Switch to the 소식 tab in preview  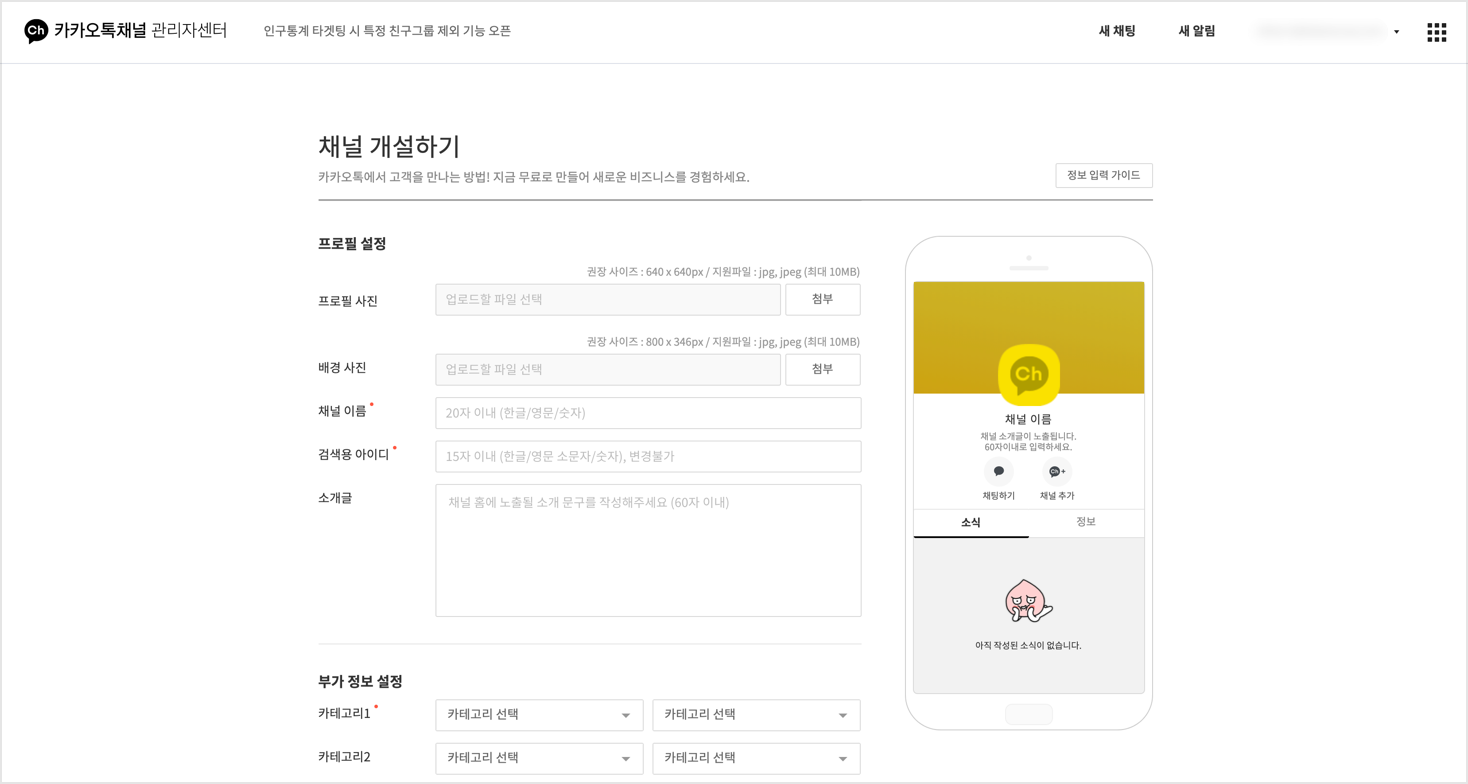[970, 523]
